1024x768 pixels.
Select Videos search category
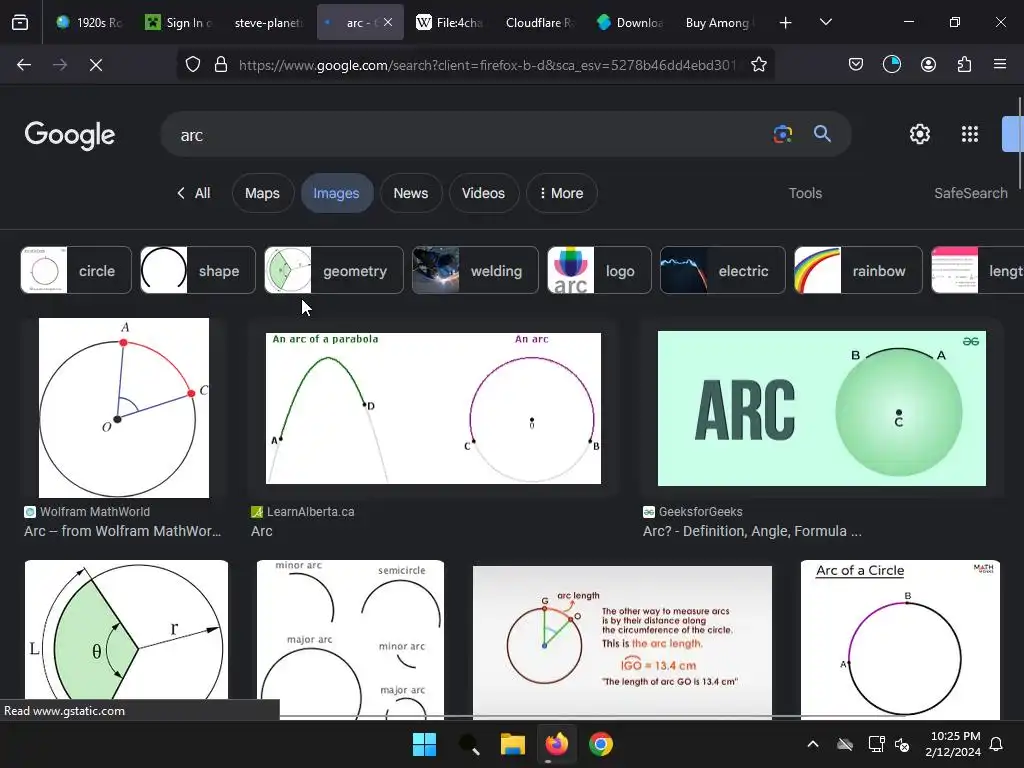click(x=483, y=193)
